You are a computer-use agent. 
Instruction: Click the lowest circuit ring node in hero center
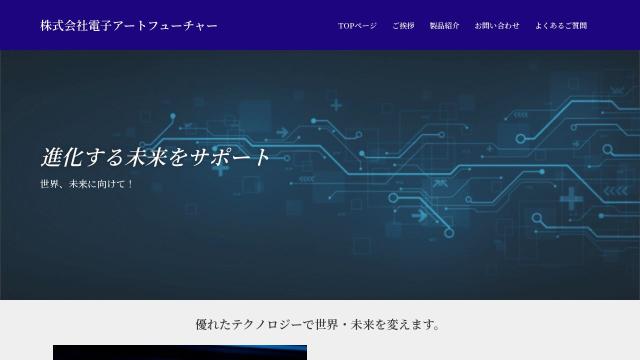pyautogui.click(x=449, y=233)
